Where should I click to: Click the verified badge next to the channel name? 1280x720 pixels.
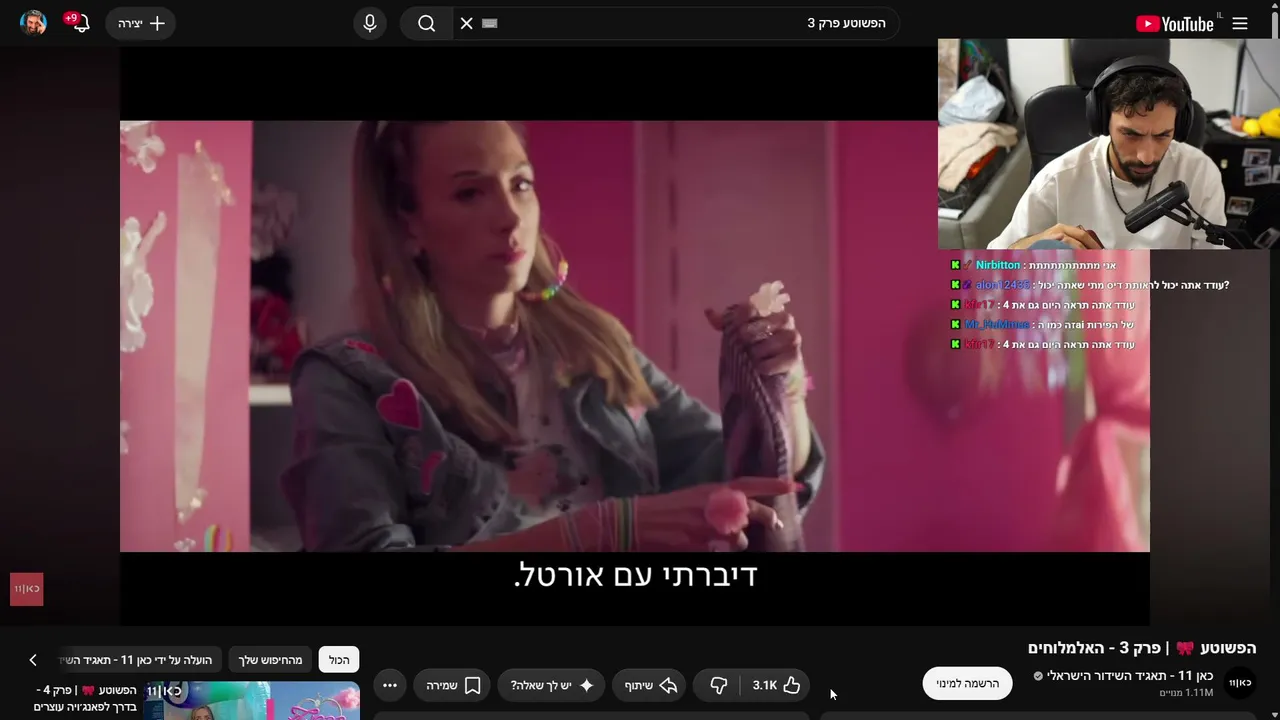tap(1038, 676)
